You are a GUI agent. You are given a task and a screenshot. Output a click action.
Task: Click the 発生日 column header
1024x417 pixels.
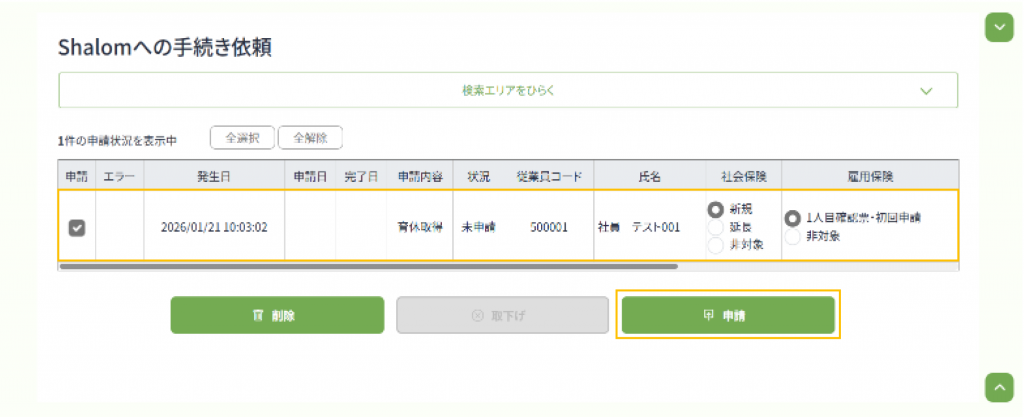[214, 176]
